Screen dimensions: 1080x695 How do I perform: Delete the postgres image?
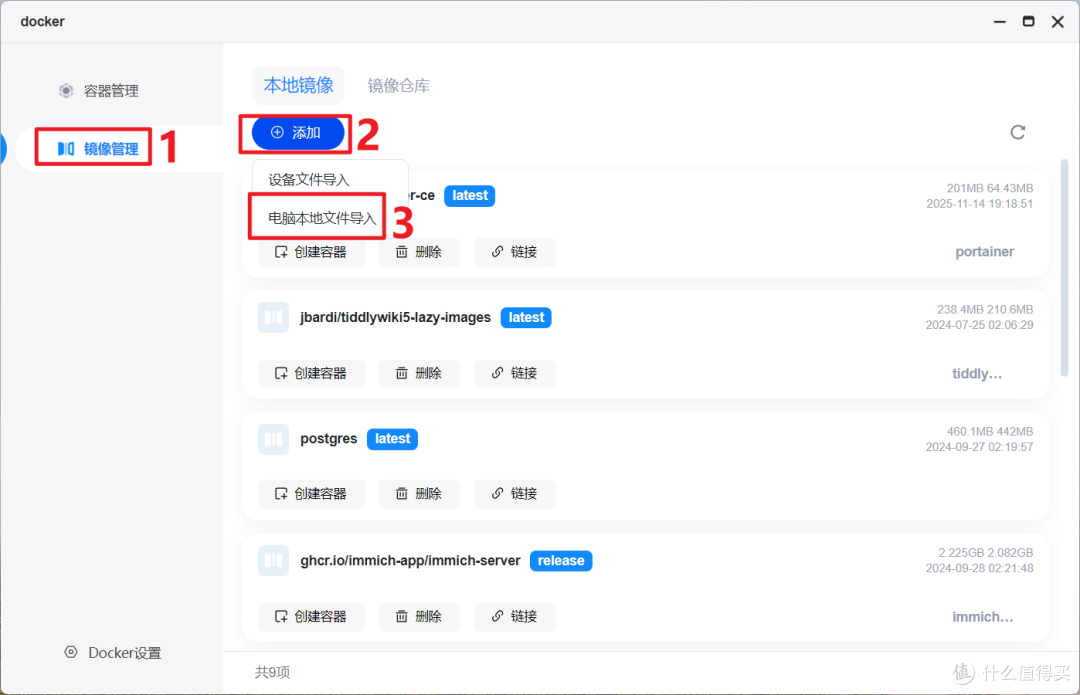tap(419, 494)
